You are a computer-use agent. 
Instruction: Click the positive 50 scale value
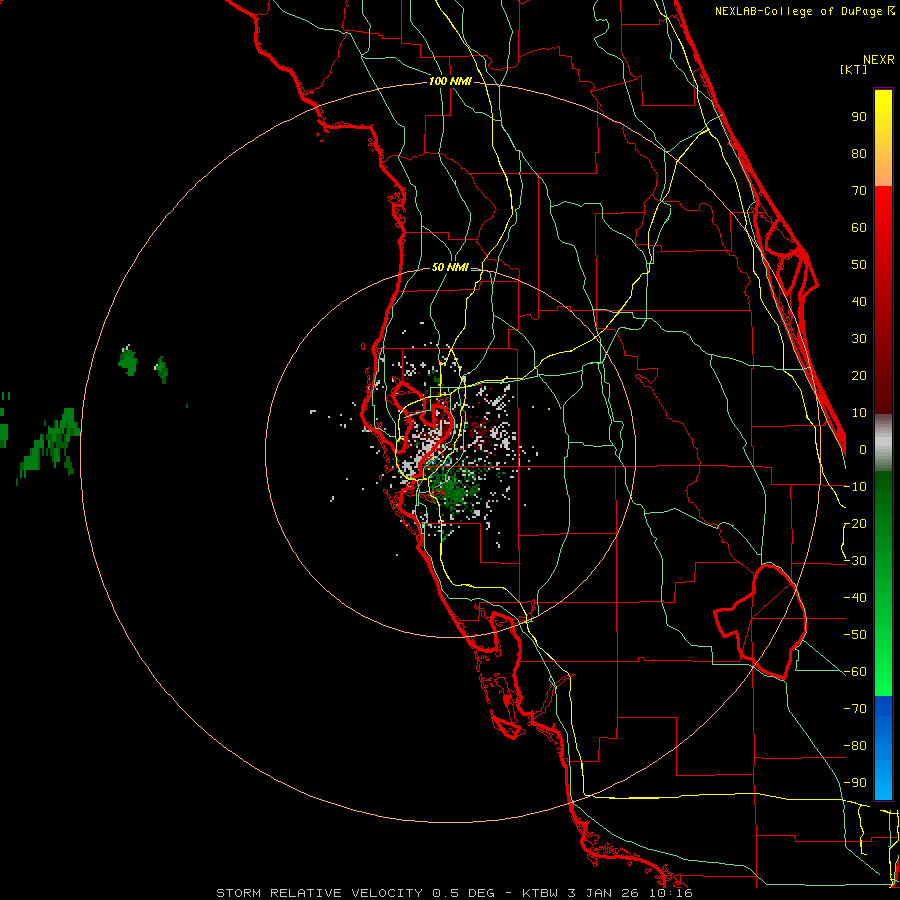click(x=859, y=265)
